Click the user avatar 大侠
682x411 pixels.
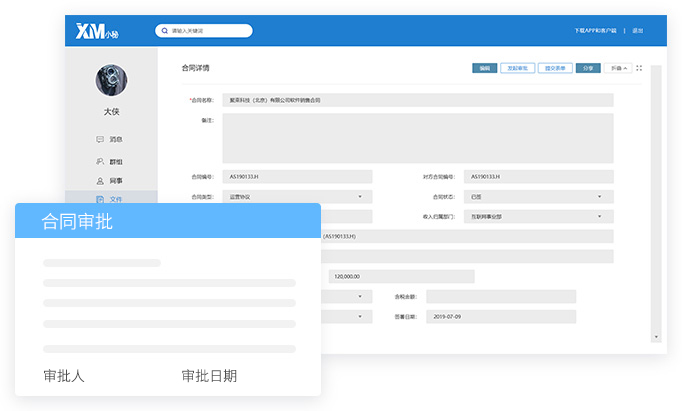coord(111,81)
